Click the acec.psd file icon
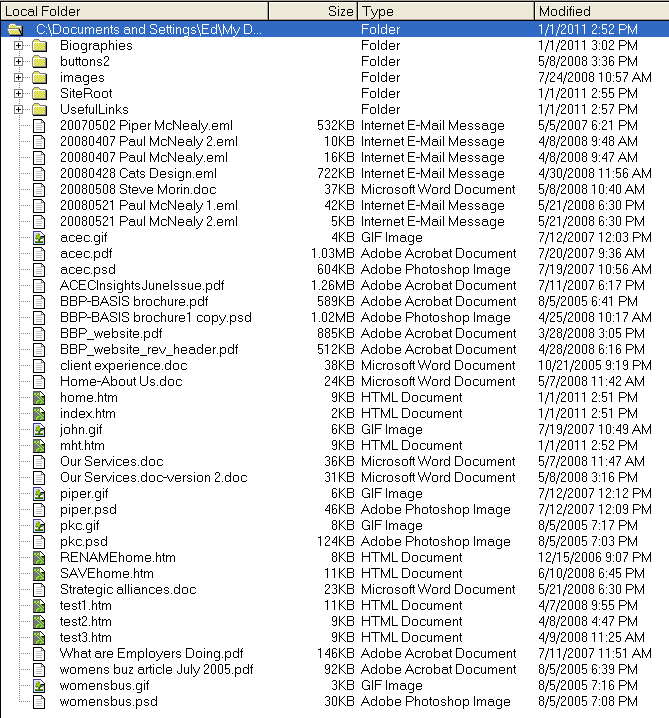The image size is (669, 718). 39,270
